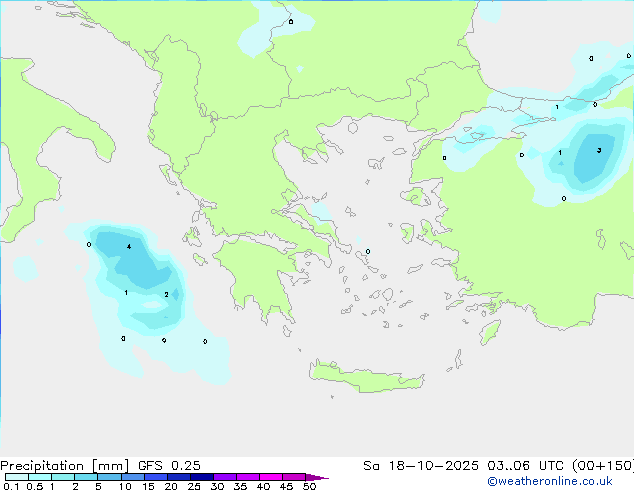Click the legend tick label 35

(x=240, y=486)
